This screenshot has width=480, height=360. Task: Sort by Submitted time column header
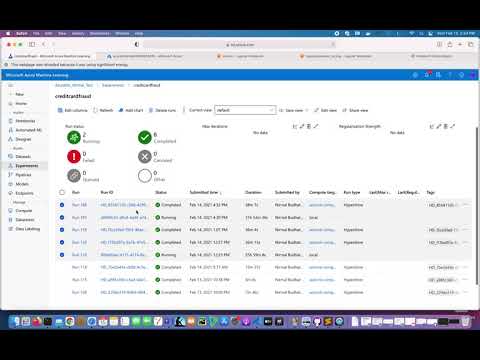205,192
